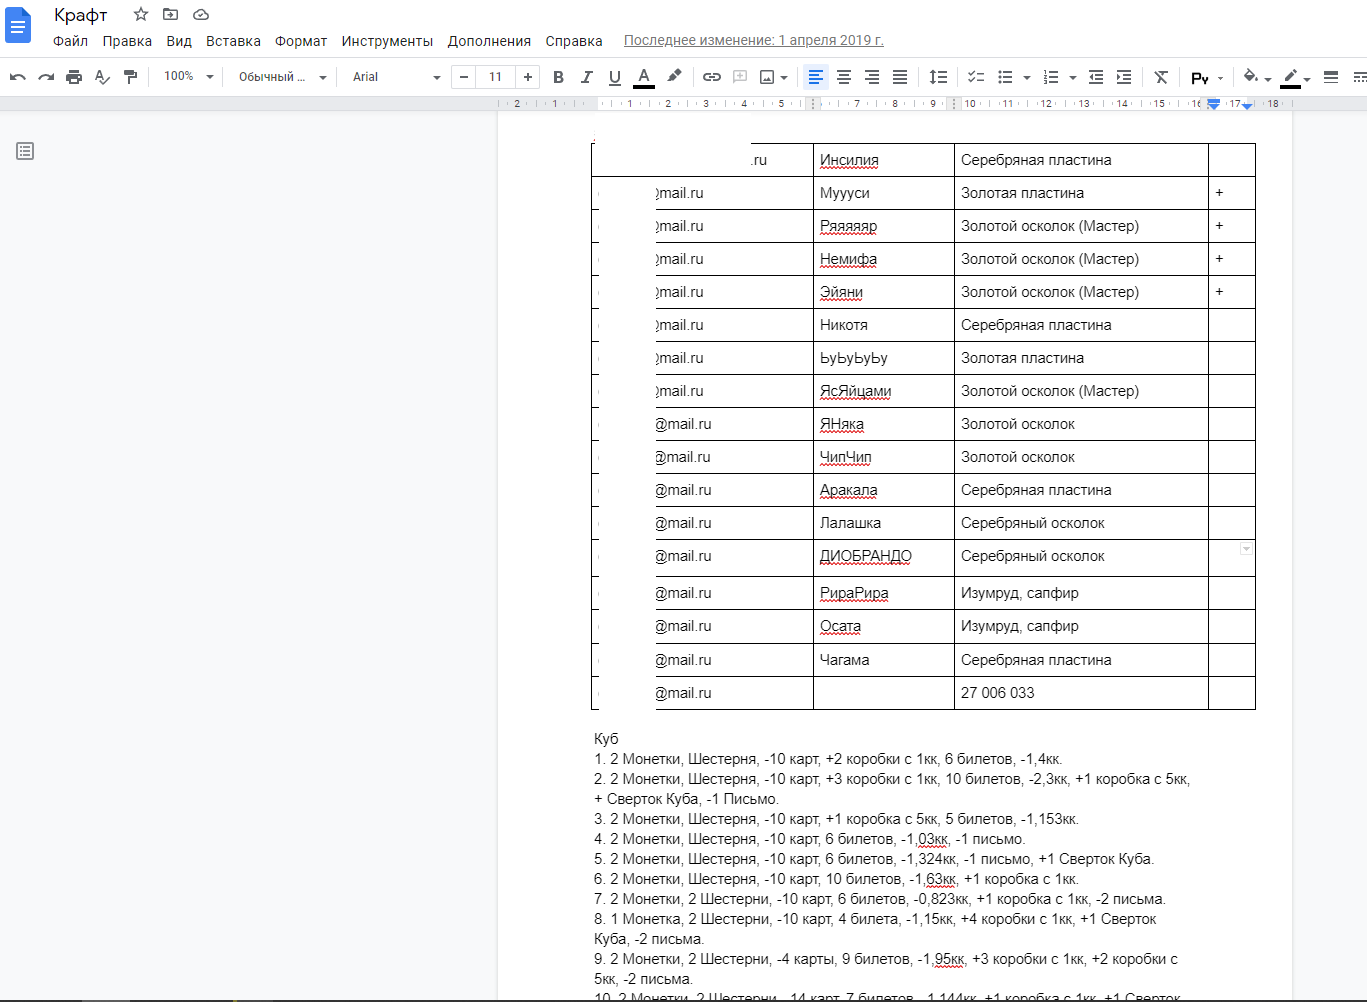
Task: Open input tools dropdown arrow
Action: tap(1221, 77)
